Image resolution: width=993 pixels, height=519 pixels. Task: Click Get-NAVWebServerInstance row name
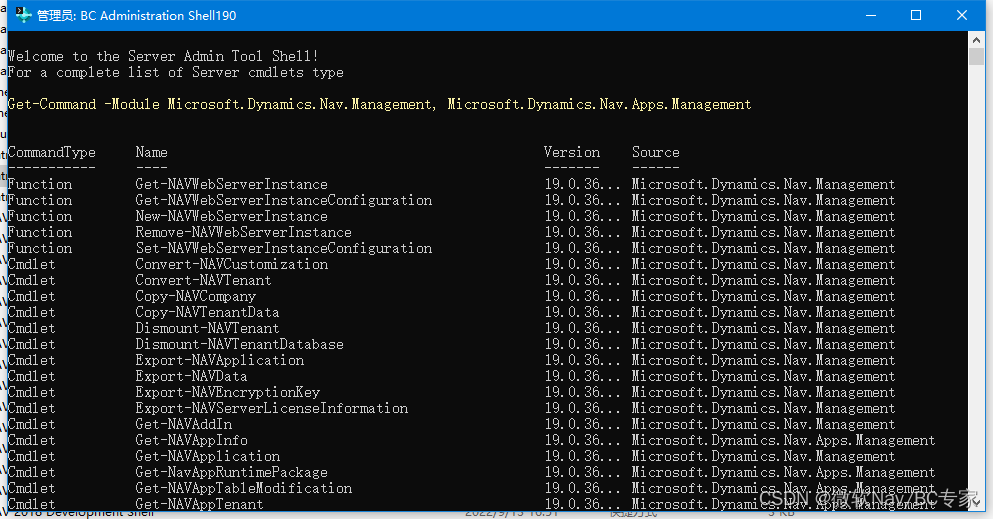tap(232, 185)
